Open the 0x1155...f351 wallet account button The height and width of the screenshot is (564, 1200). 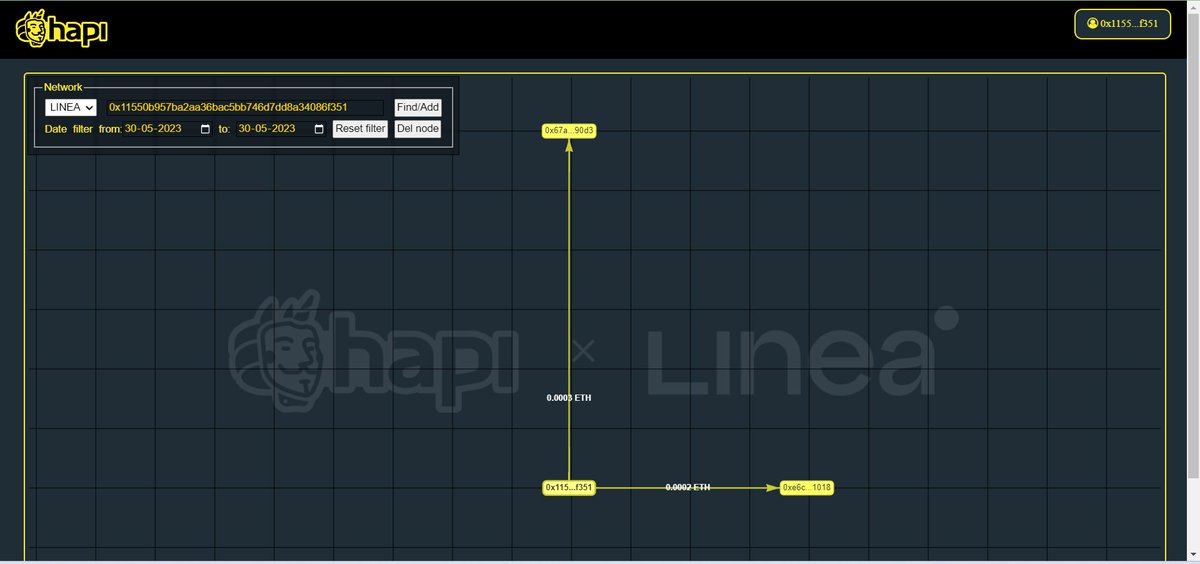[x=1122, y=24]
